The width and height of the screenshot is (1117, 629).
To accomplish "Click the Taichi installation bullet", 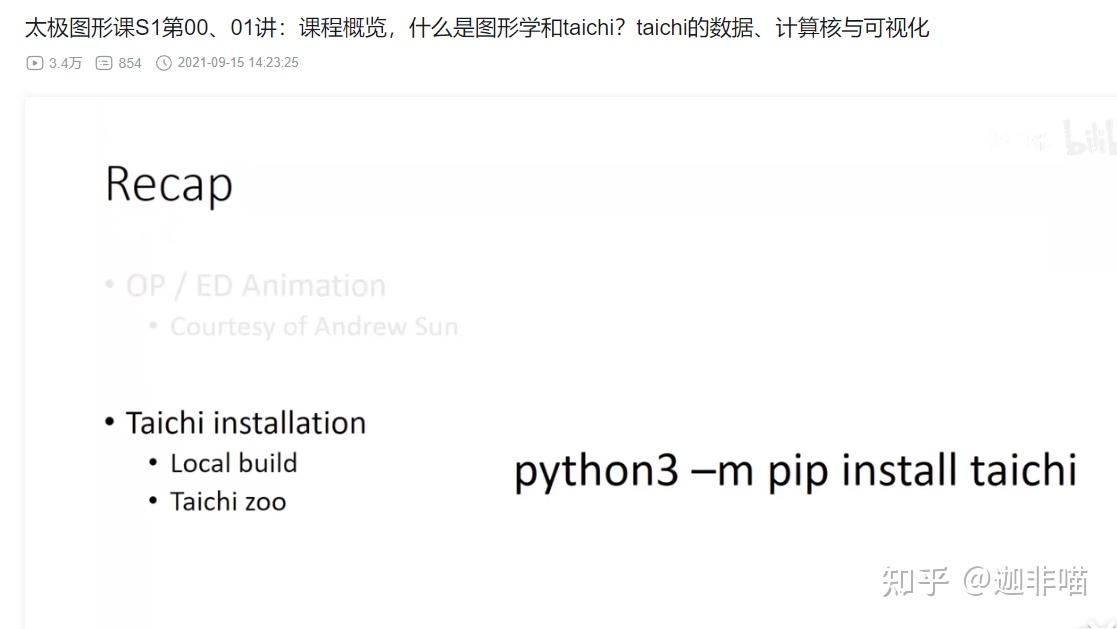I will 245,423.
